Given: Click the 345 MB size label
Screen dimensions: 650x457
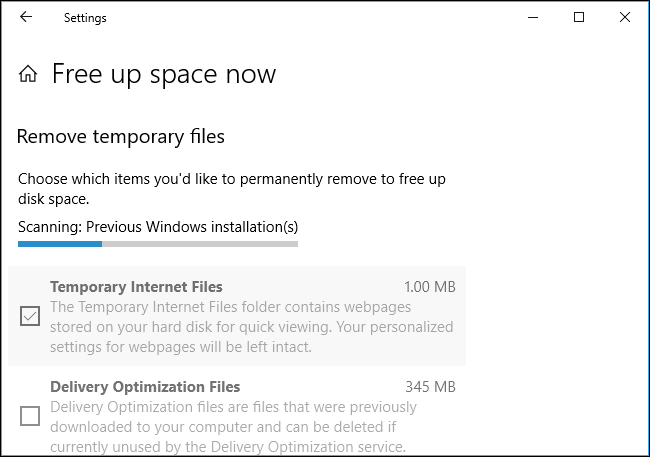Looking at the screenshot, I should pyautogui.click(x=431, y=387).
